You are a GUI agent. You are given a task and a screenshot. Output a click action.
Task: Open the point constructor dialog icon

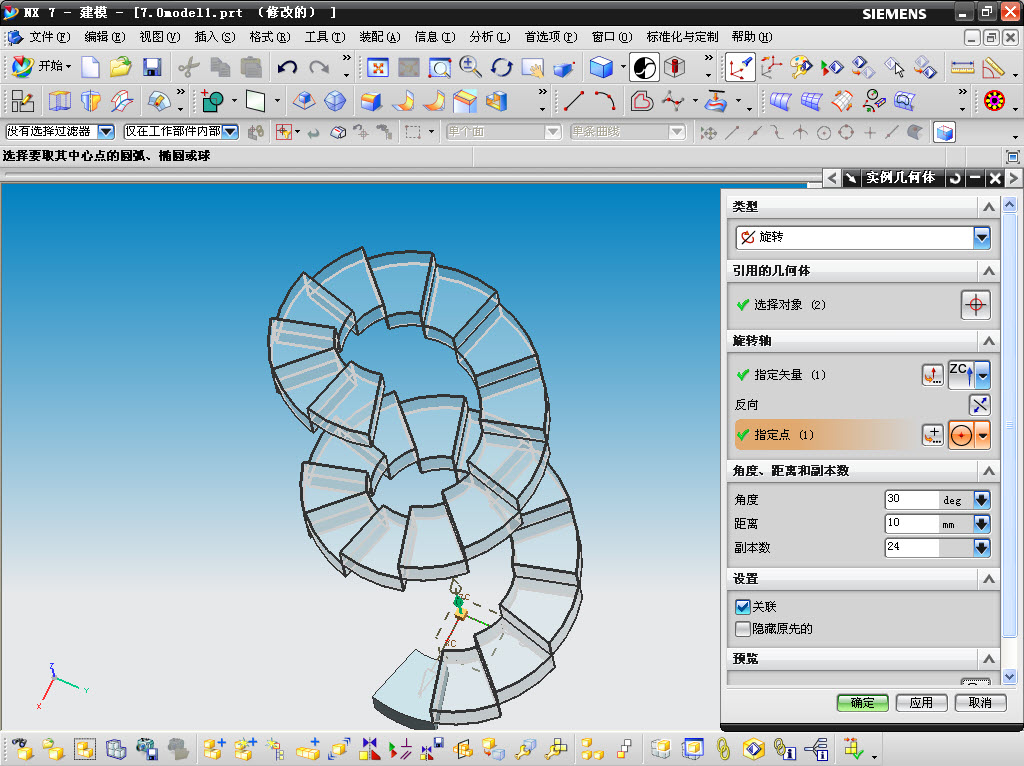[933, 435]
